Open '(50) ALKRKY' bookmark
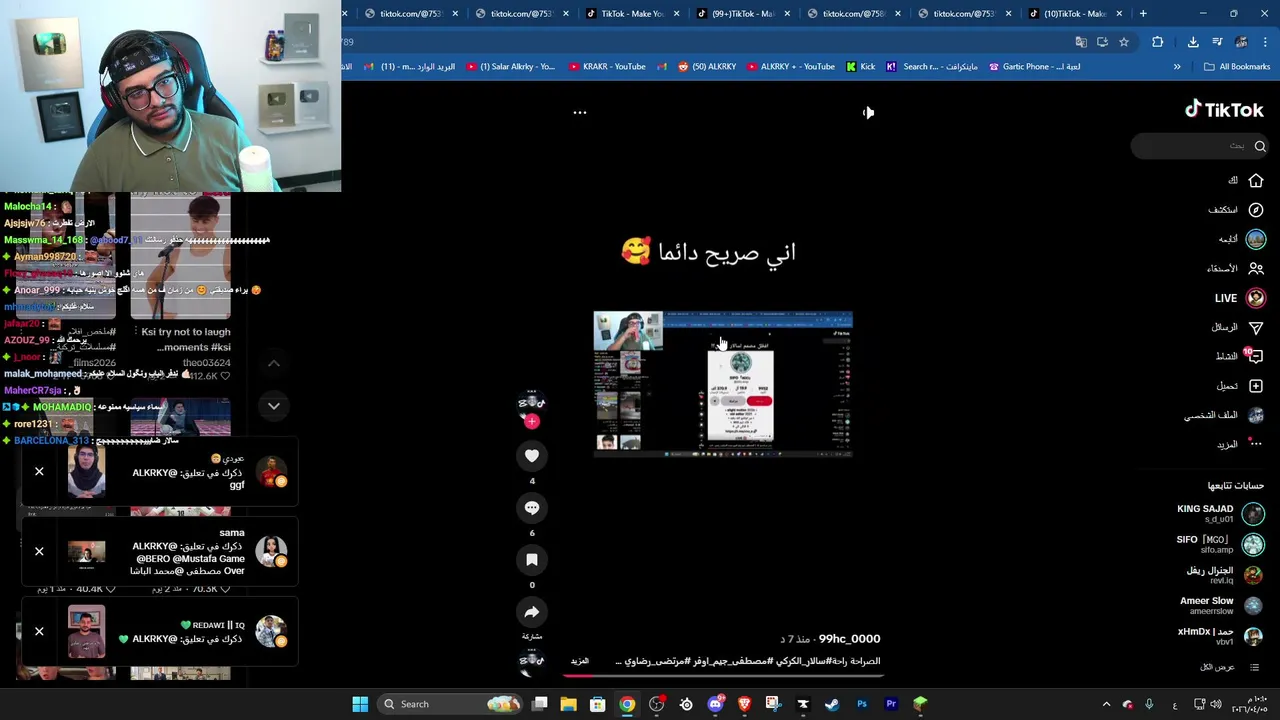Image resolution: width=1280 pixels, height=720 pixels. pyautogui.click(x=707, y=67)
